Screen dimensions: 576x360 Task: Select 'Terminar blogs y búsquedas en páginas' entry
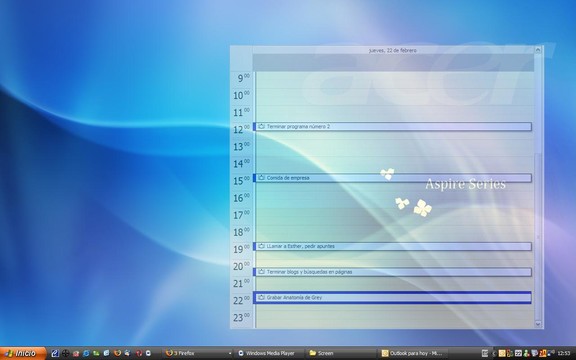(x=392, y=272)
